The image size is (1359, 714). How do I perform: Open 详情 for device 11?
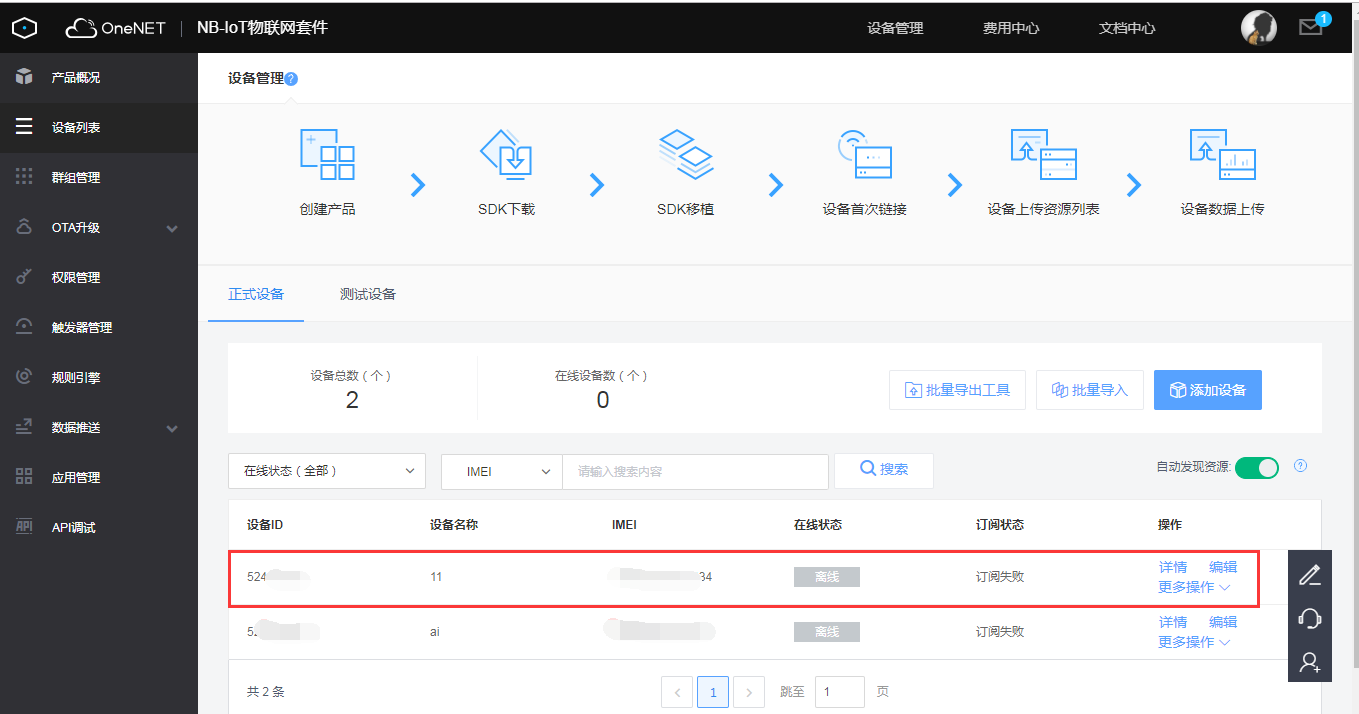(x=1173, y=567)
